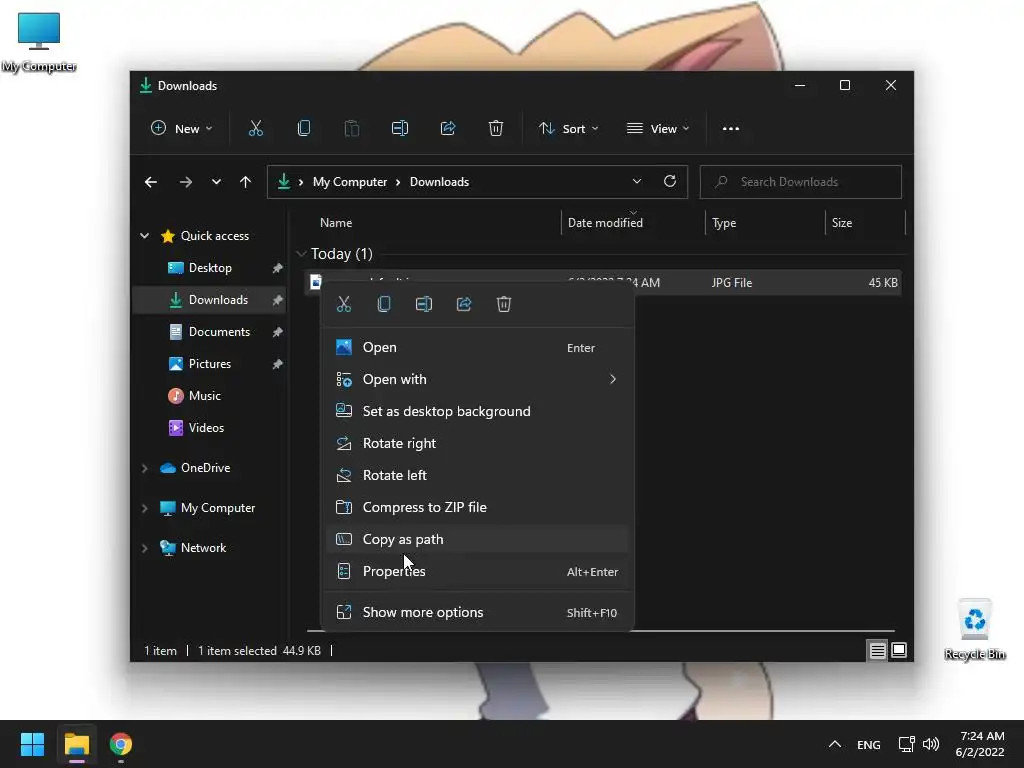Click the File Explorer taskbar icon
The width and height of the screenshot is (1024, 768).
(76, 744)
